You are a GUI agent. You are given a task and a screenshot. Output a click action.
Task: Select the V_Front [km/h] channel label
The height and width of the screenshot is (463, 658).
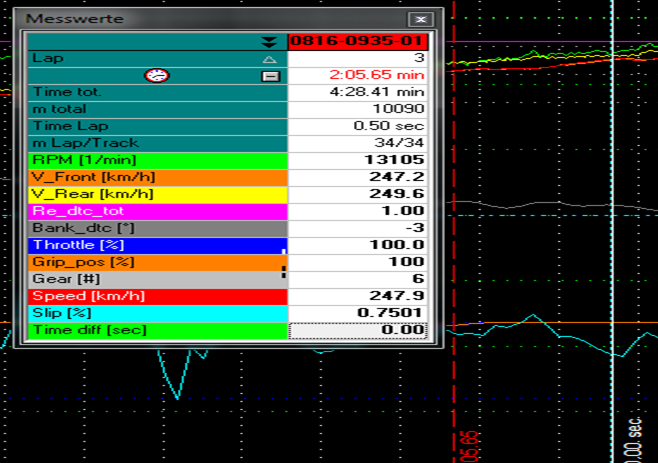click(x=157, y=177)
